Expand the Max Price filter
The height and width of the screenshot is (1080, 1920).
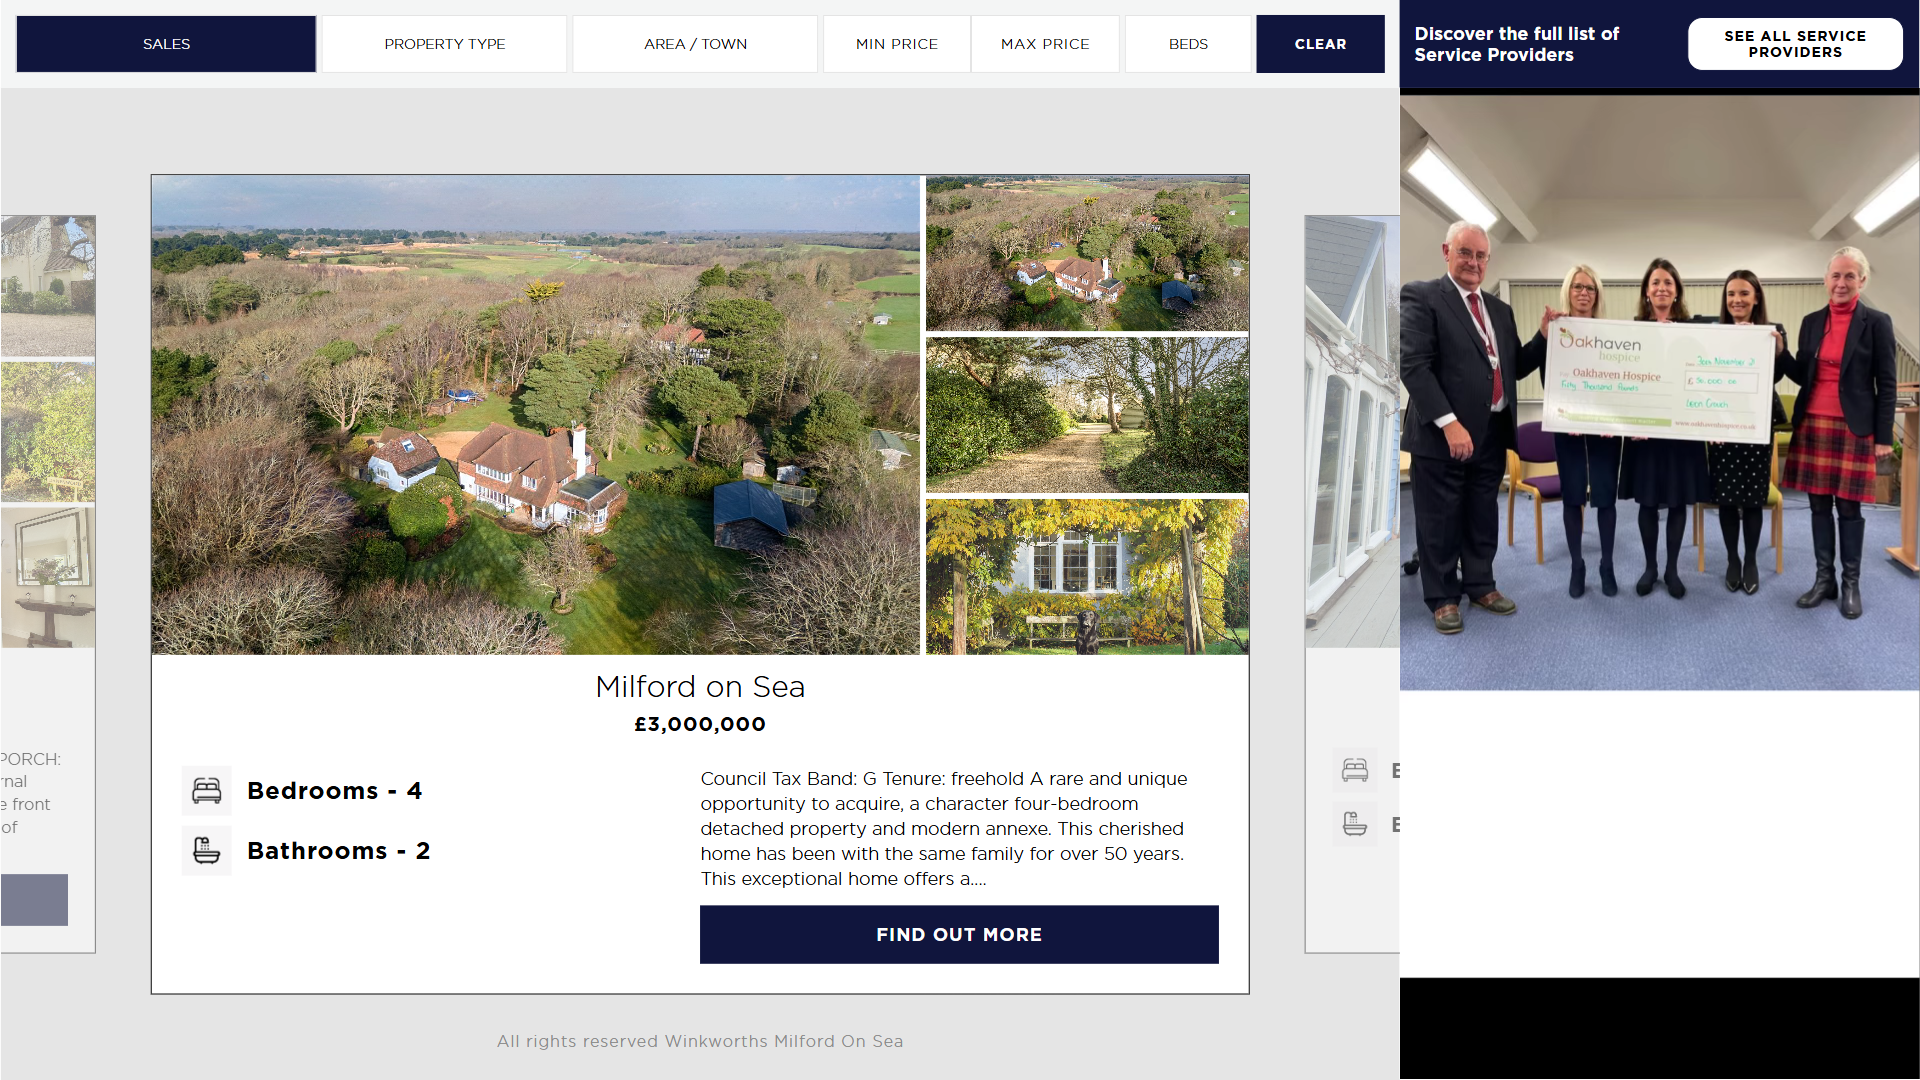coord(1045,44)
